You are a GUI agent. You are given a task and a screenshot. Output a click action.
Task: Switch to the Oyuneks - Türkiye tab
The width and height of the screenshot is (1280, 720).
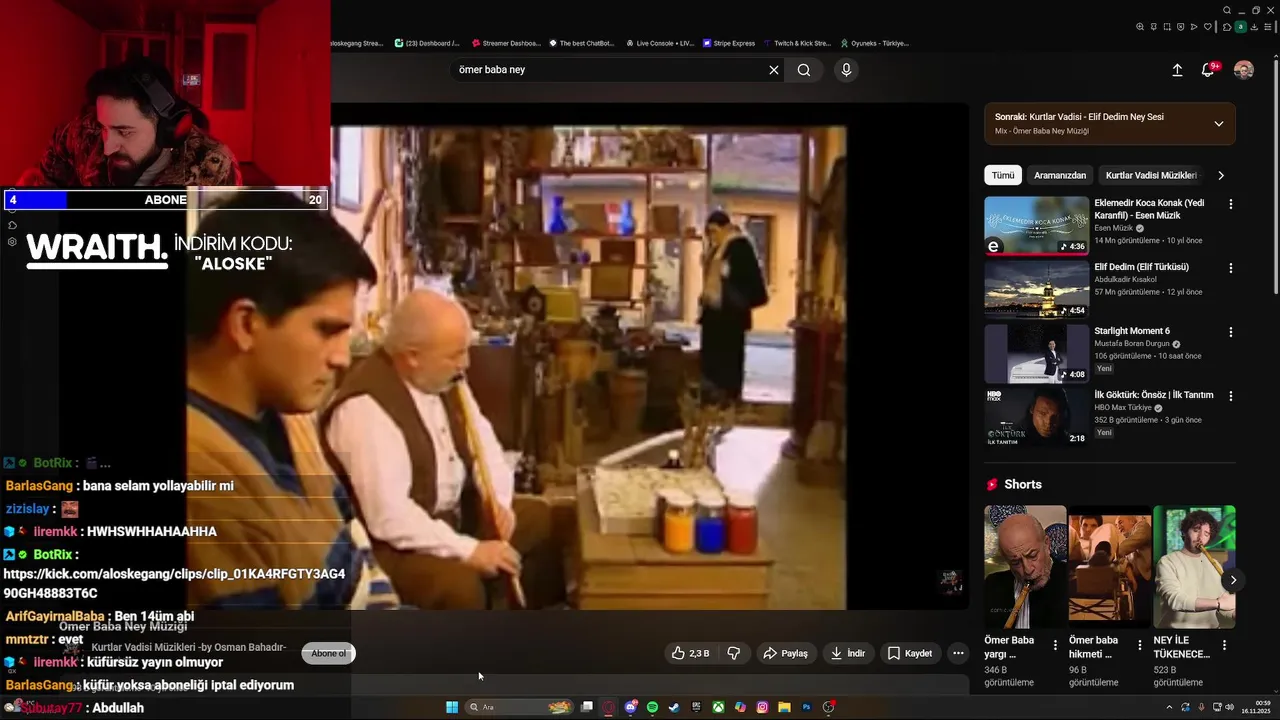tap(875, 43)
